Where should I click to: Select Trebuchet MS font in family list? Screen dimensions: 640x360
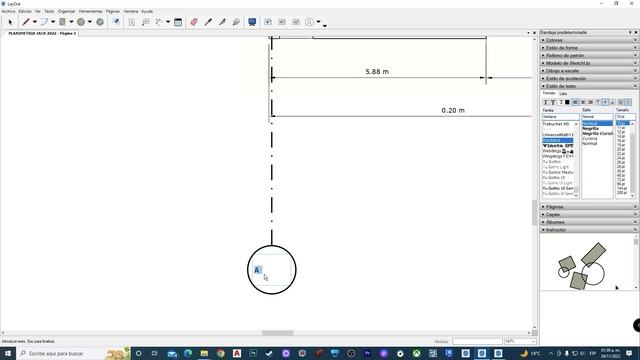coord(556,124)
